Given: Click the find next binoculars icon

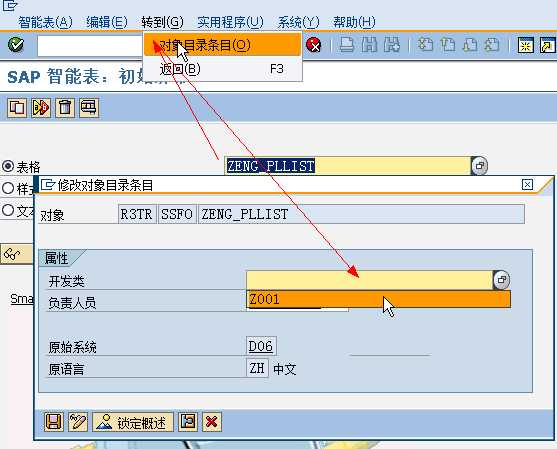Looking at the screenshot, I should pyautogui.click(x=391, y=45).
